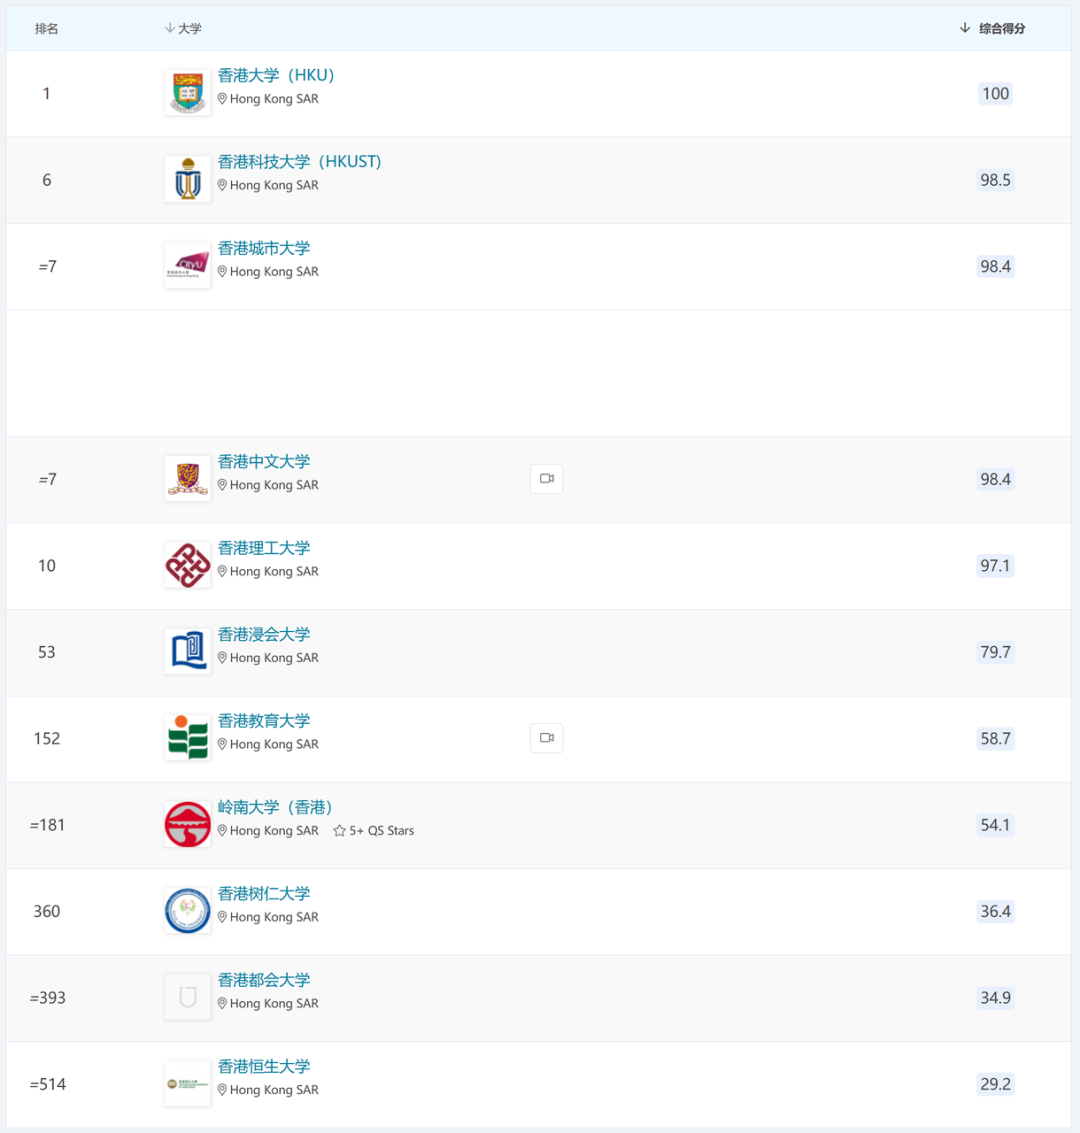
Task: Click the CityU logo thumbnail
Action: 187,266
